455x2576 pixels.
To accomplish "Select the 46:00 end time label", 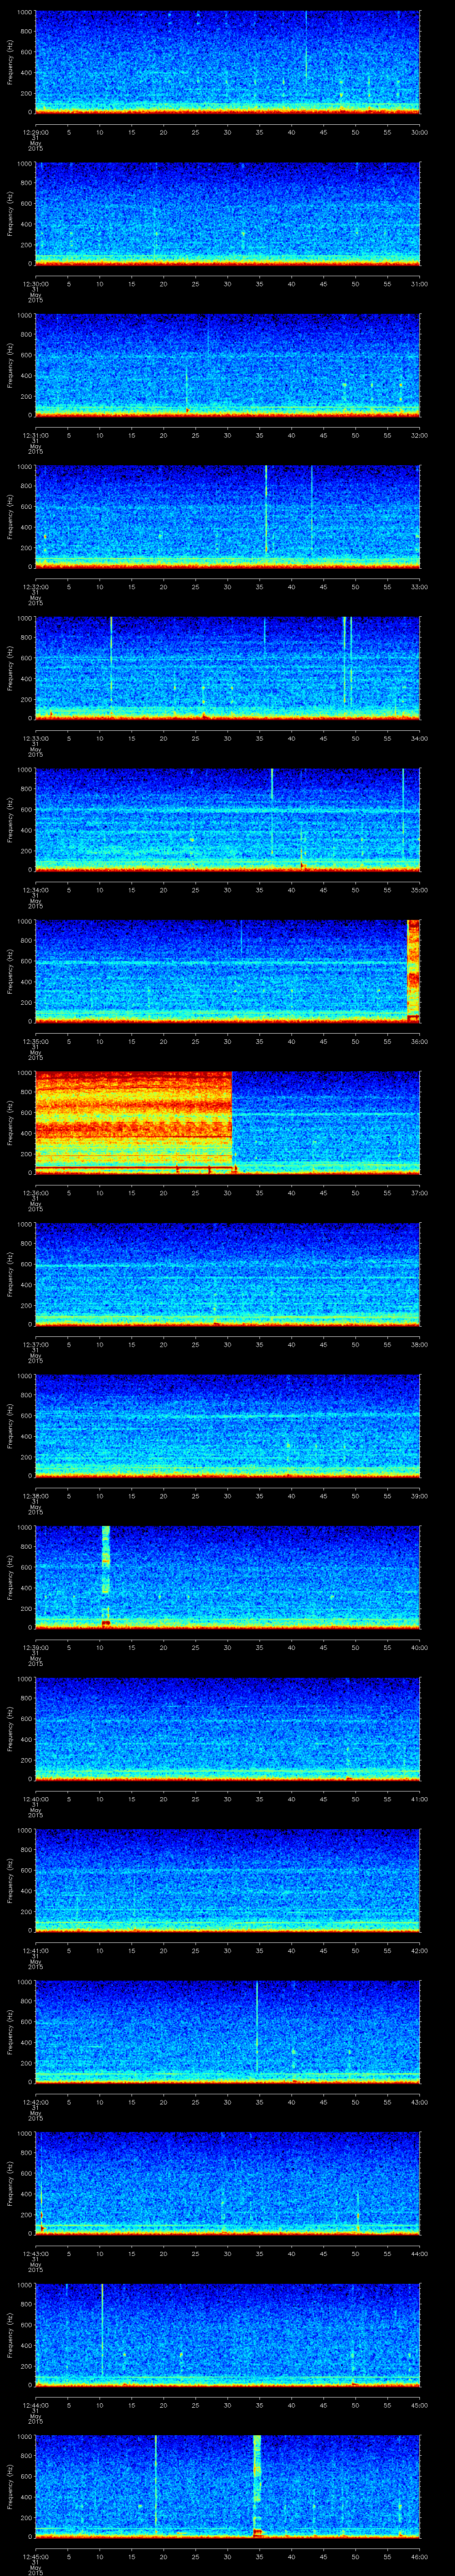I will coord(419,2556).
